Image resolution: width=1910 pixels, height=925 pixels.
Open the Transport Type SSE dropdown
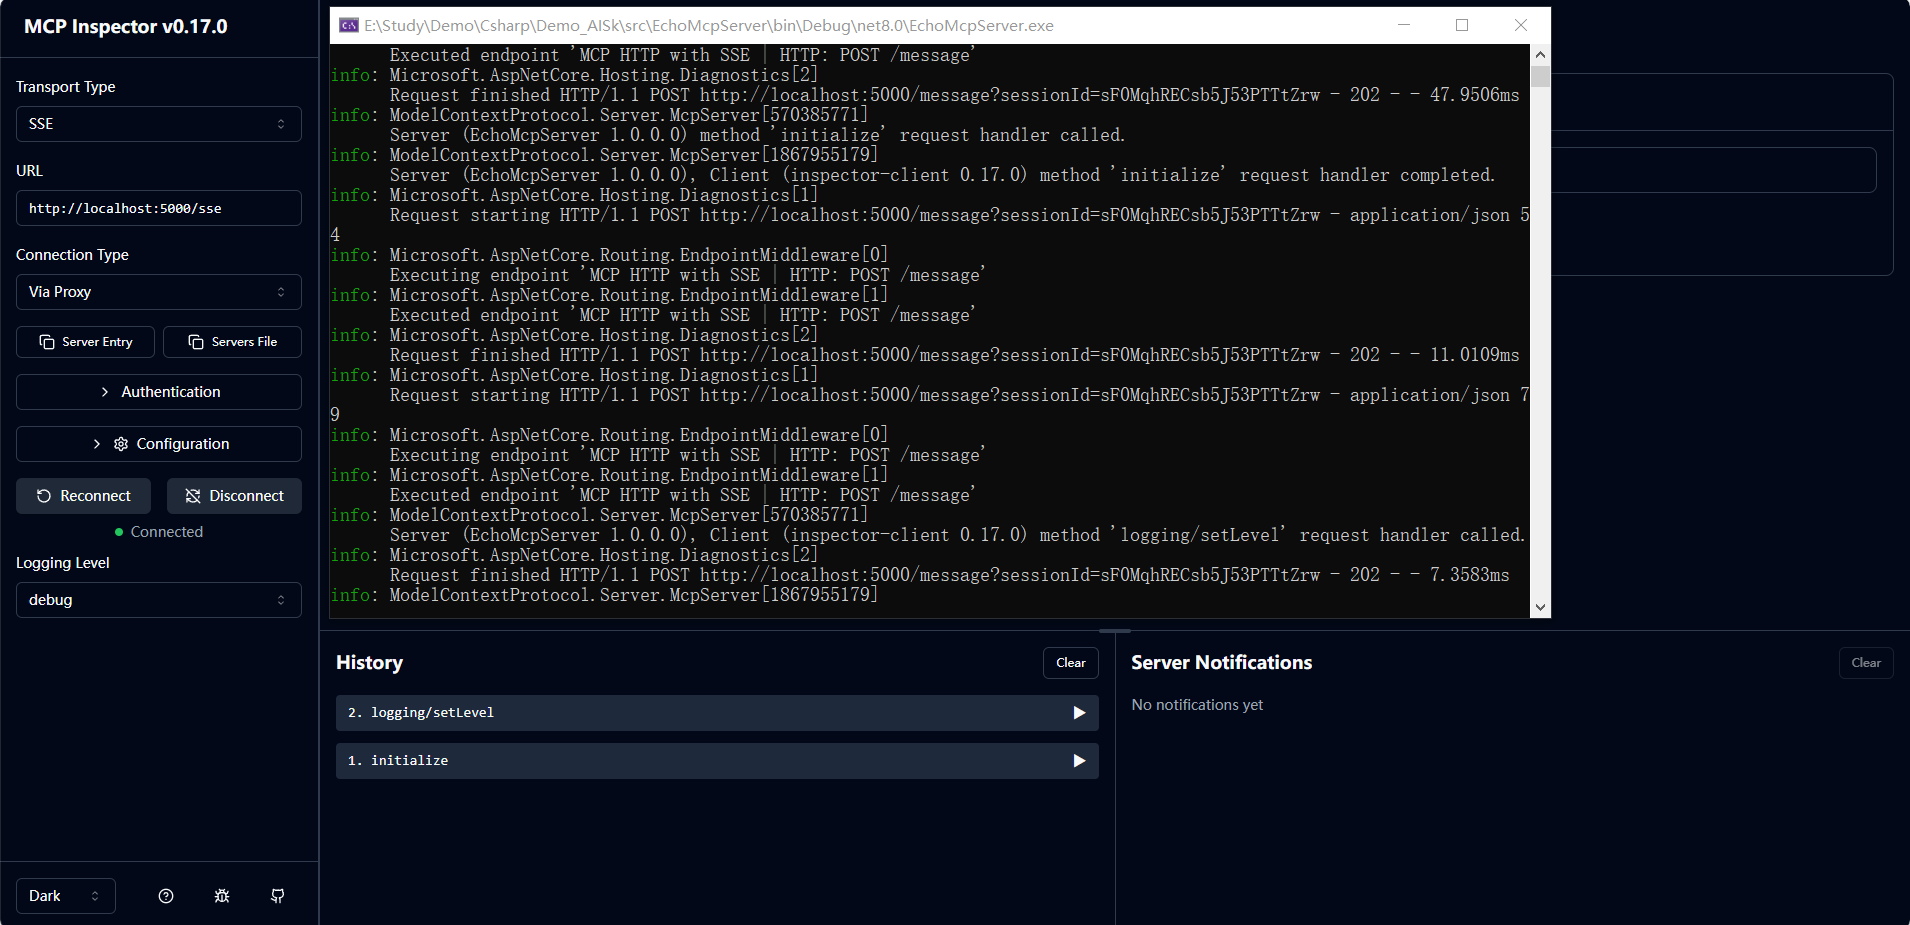159,124
